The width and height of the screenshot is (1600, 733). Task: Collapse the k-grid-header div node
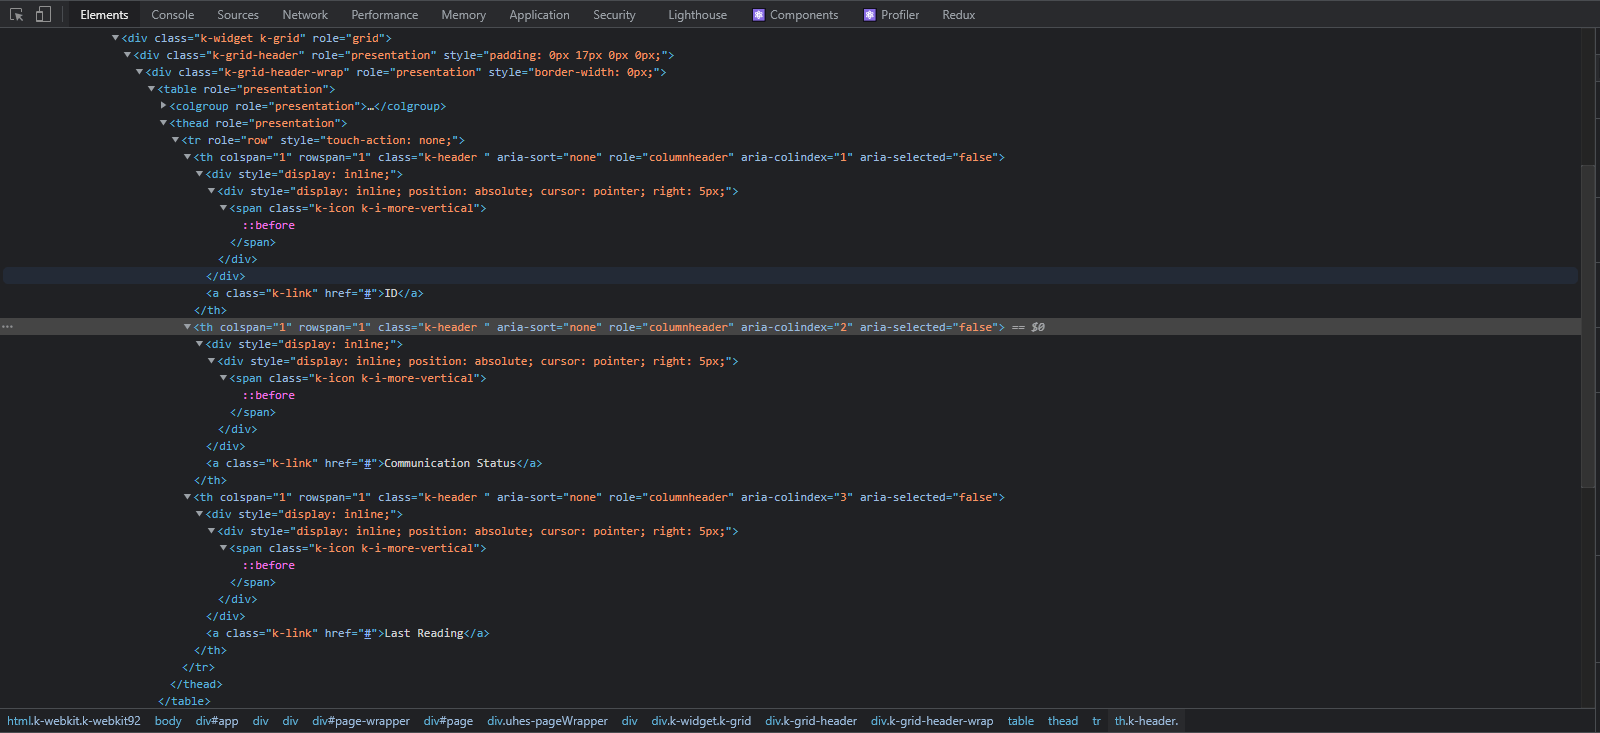click(x=127, y=55)
